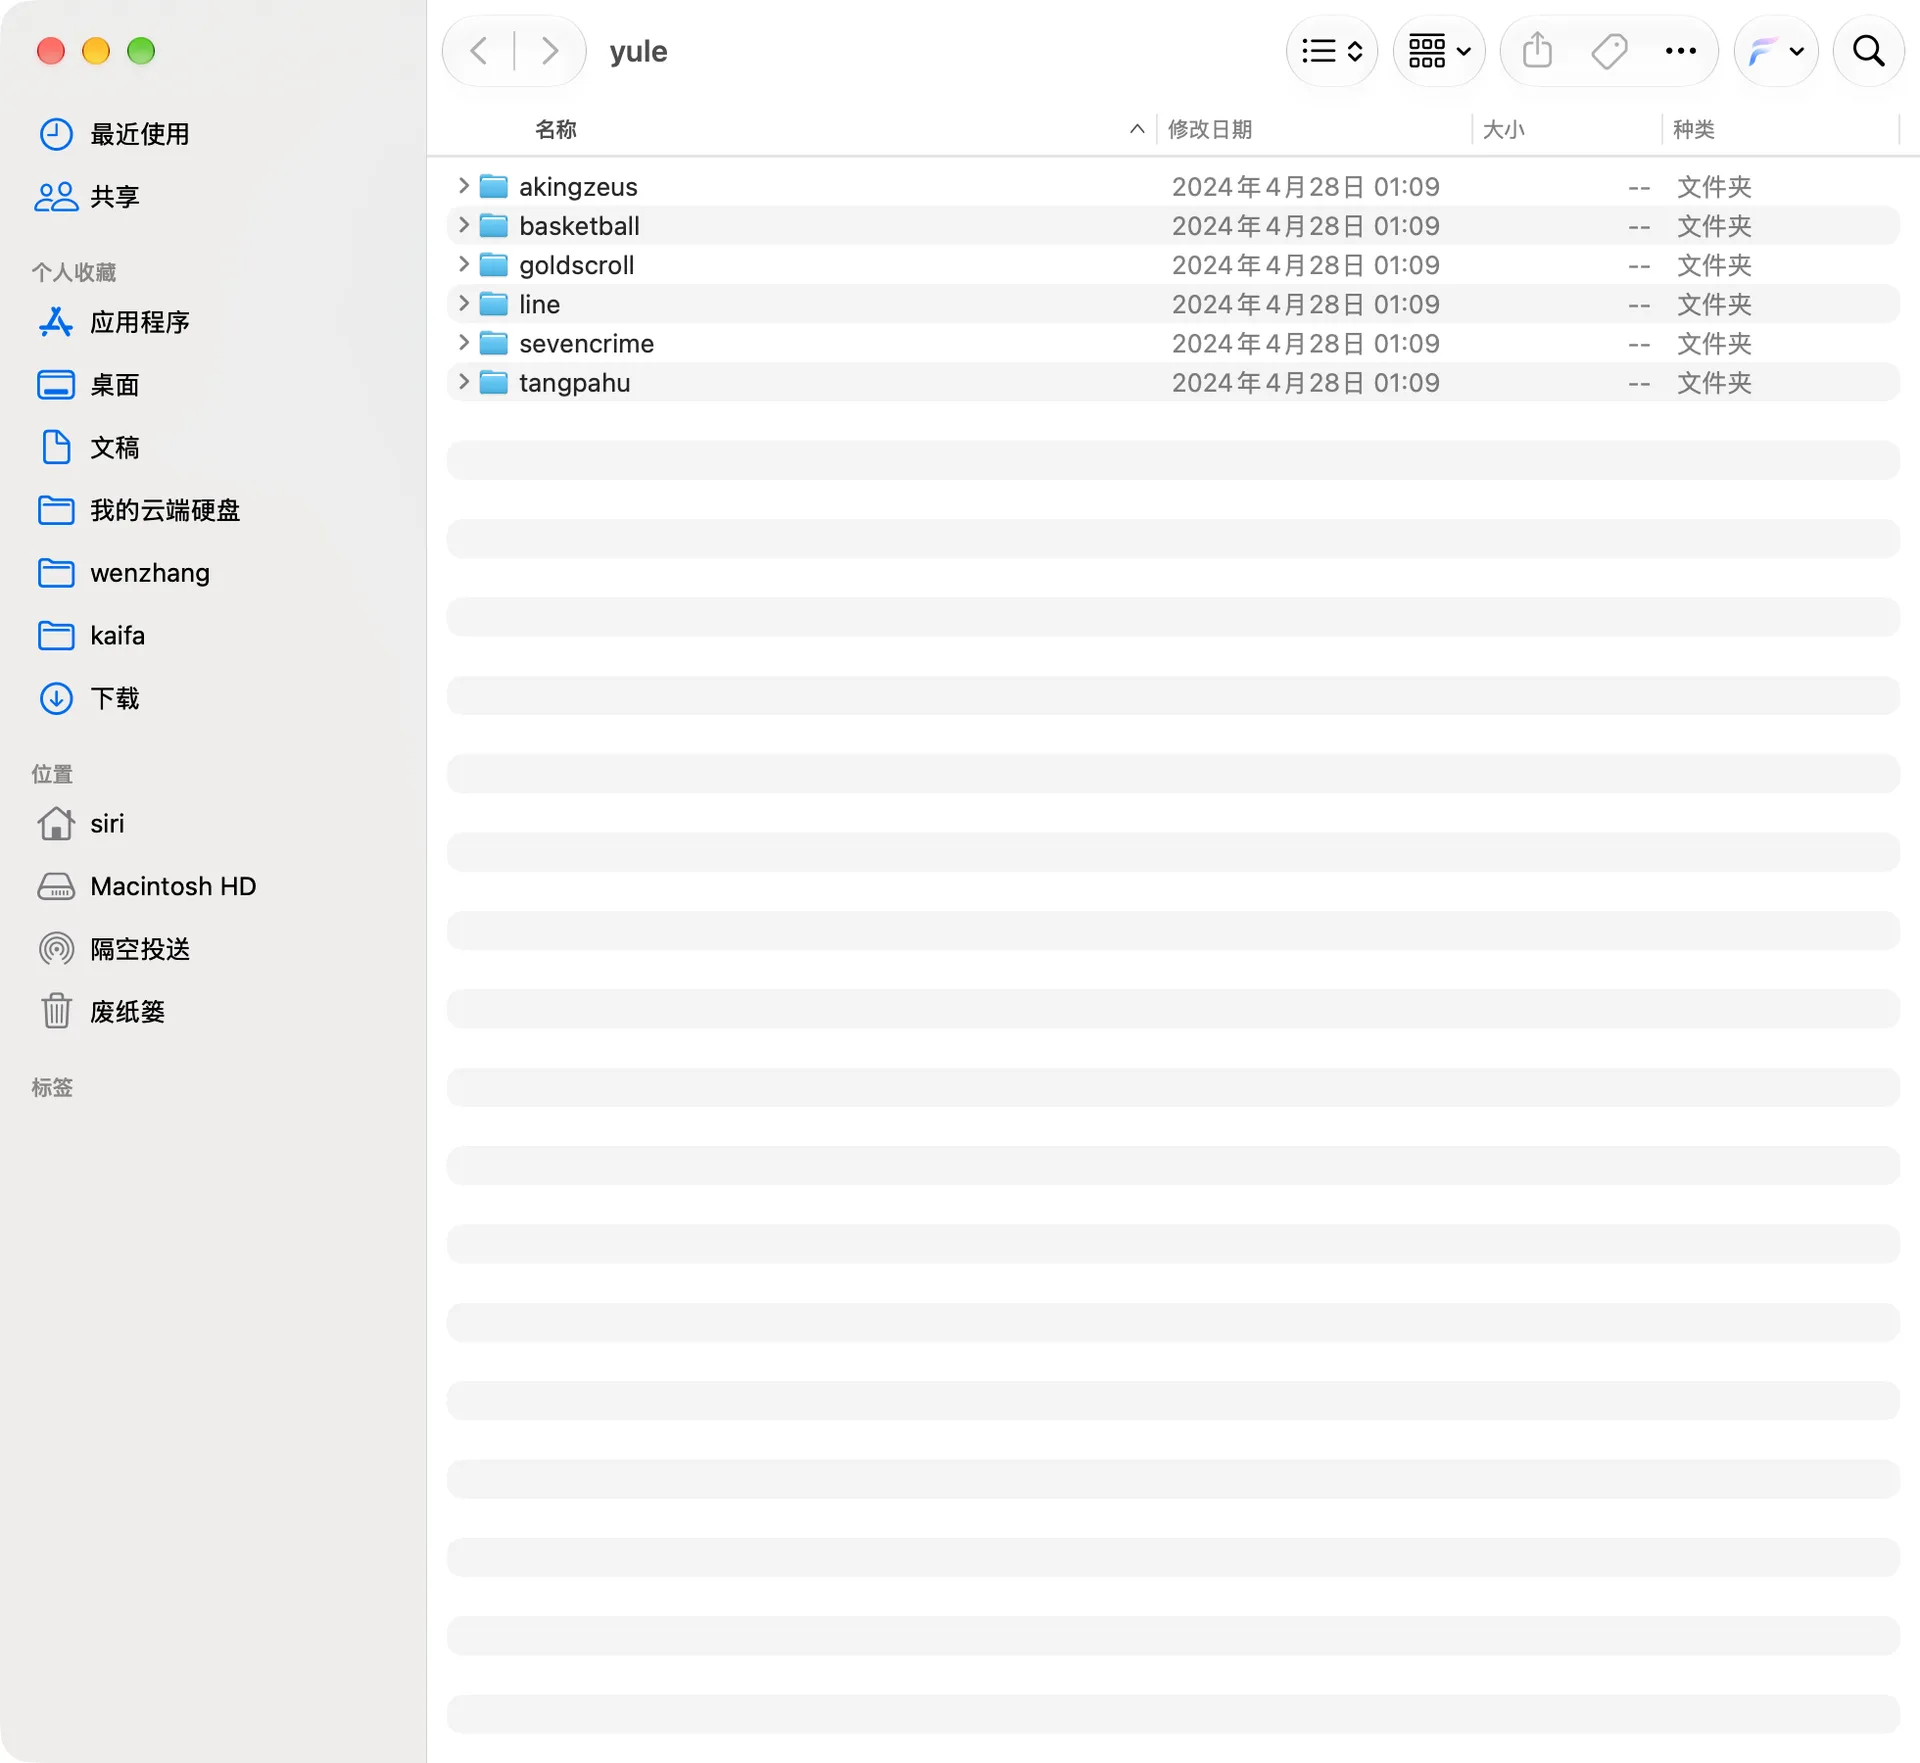The height and width of the screenshot is (1763, 1920).
Task: Select the goldscroll folder name
Action: (576, 265)
